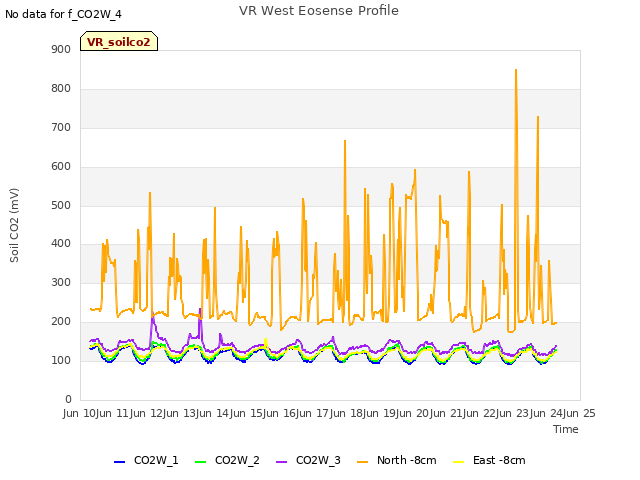
Task: Click the Jun 18 x-axis label
Action: click(348, 413)
